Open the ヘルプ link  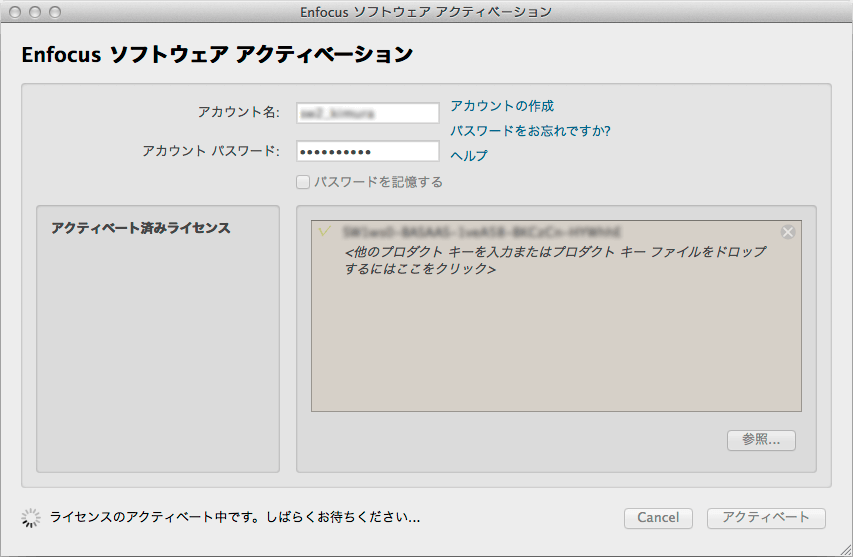pyautogui.click(x=469, y=156)
